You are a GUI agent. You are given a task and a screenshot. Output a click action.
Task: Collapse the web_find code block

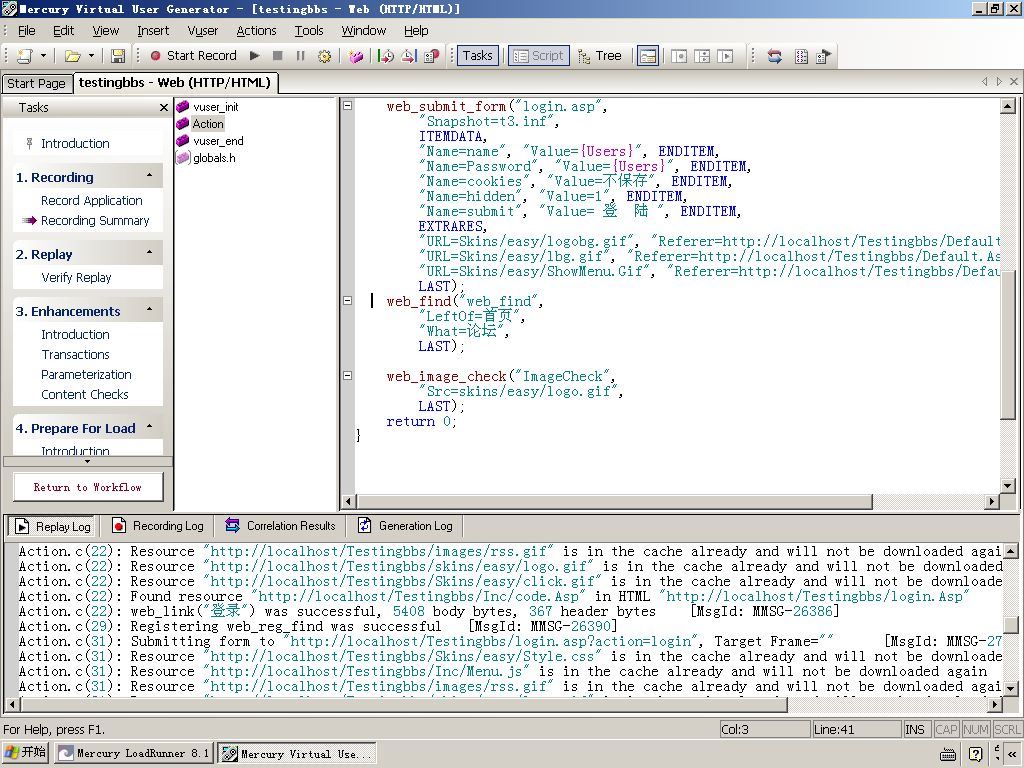click(x=348, y=300)
